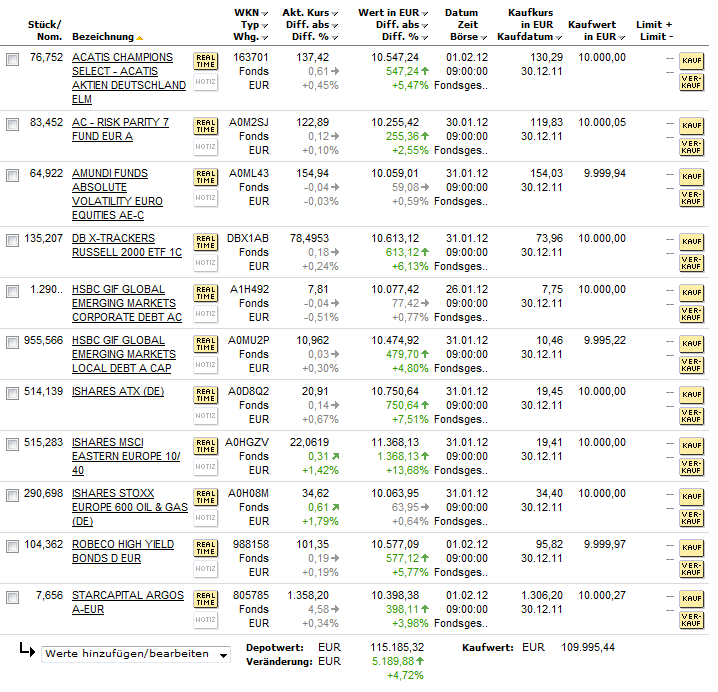Open ISHARES MSCI EASTERN EUROPE 10/40 link
The image size is (718, 692).
[x=126, y=456]
